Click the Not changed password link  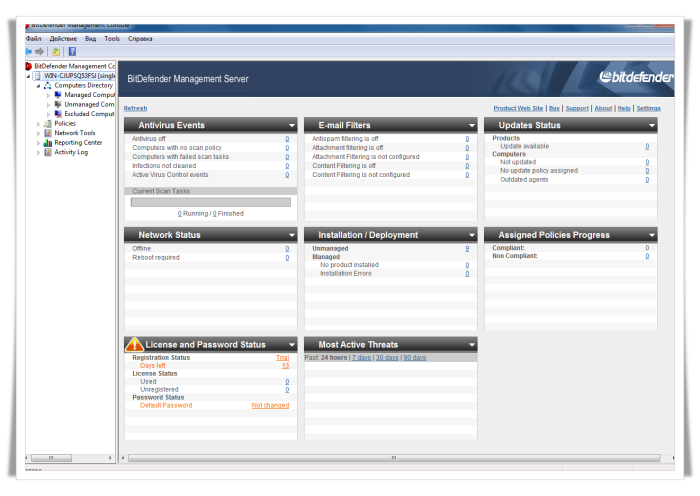pos(270,405)
